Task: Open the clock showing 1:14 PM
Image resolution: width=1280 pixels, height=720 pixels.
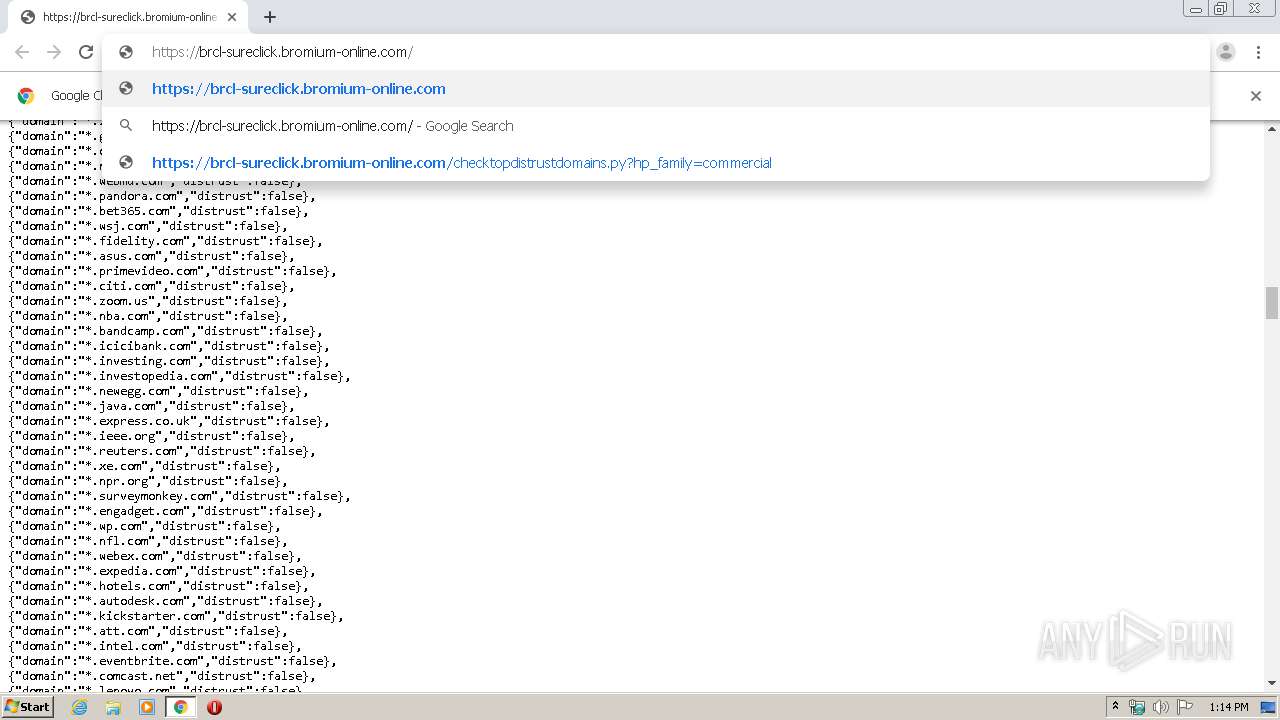Action: coord(1229,707)
